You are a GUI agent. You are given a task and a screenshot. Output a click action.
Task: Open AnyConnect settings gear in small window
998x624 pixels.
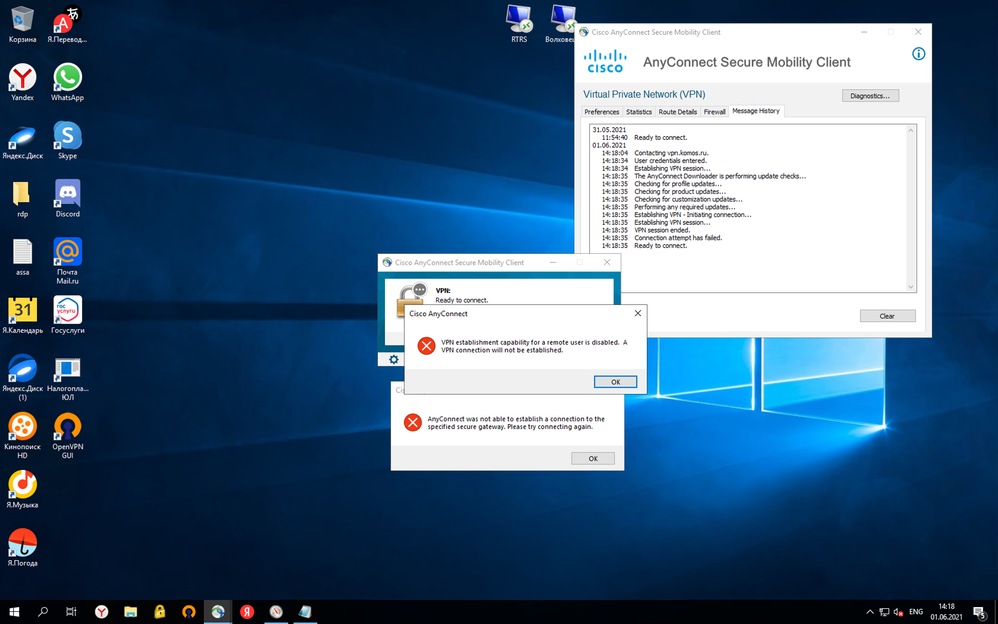[393, 360]
